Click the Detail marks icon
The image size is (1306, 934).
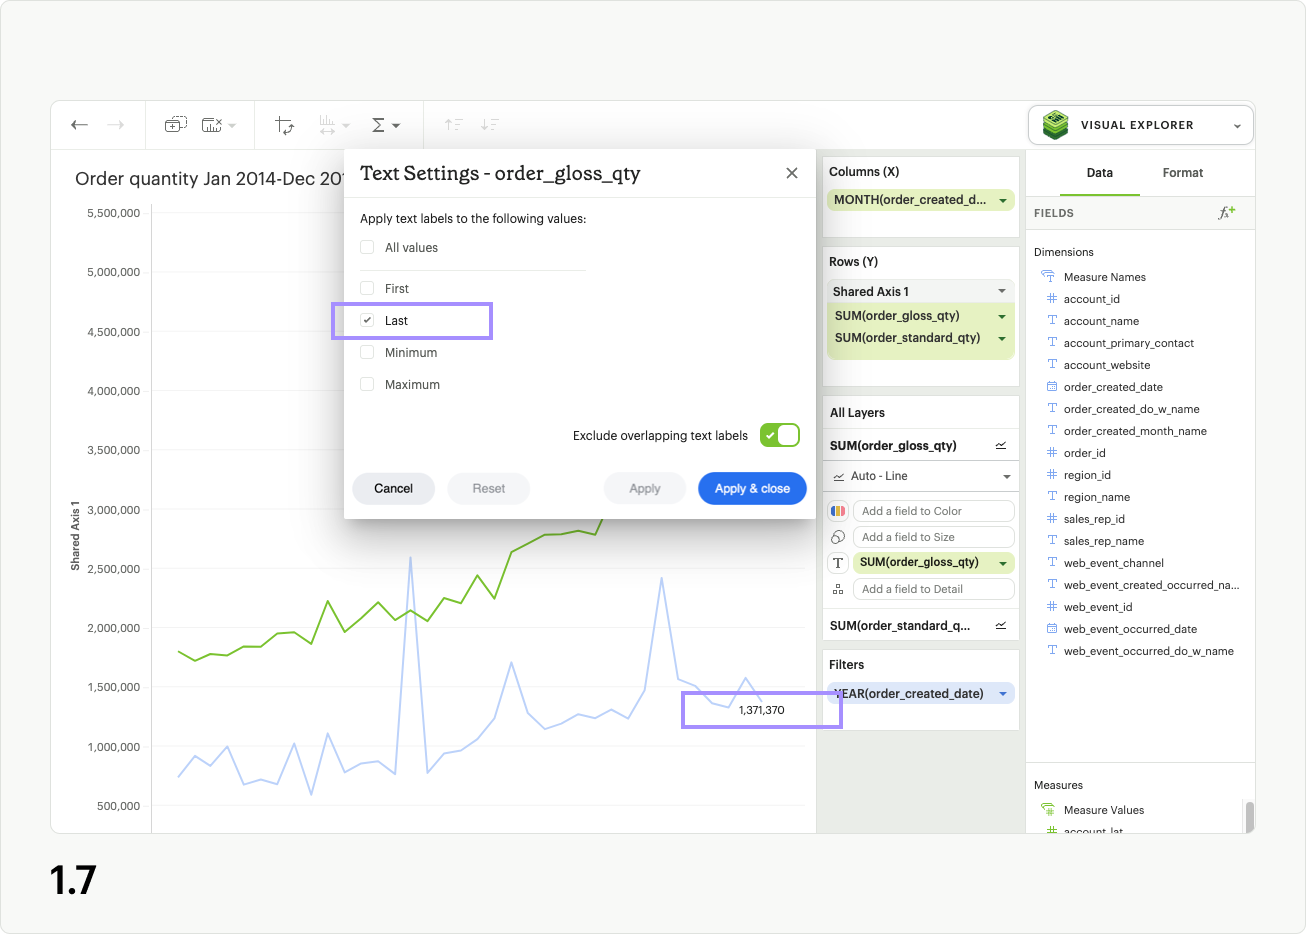[x=837, y=588]
